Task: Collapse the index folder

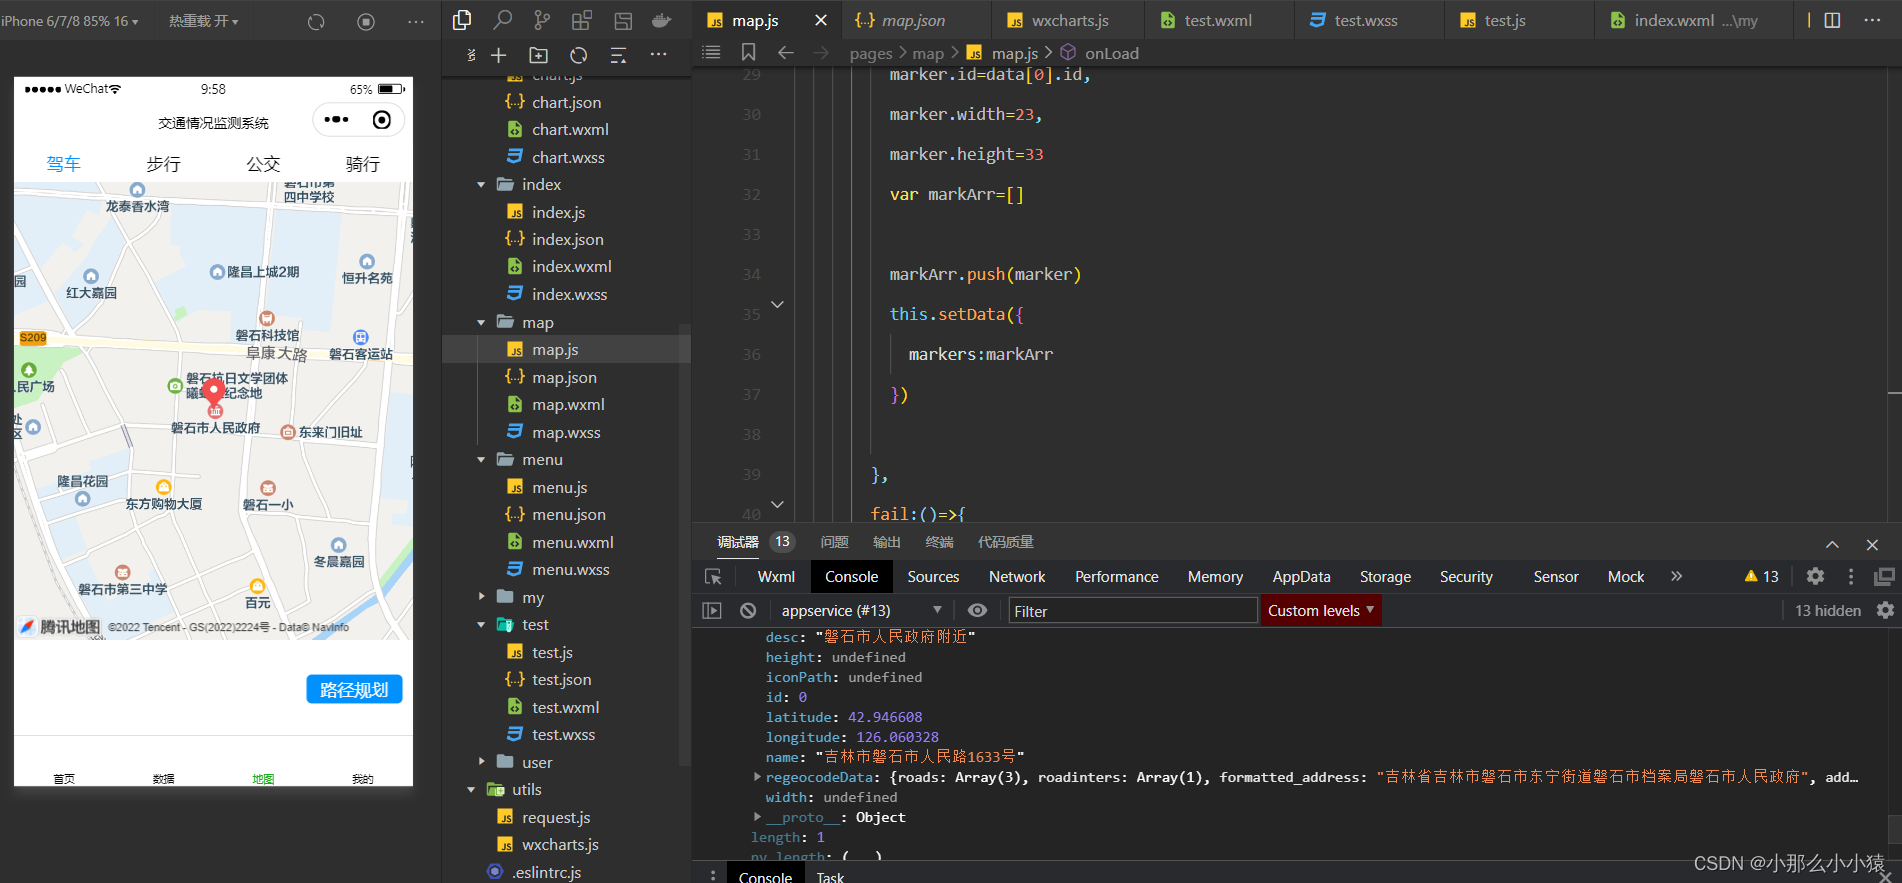Action: tap(481, 184)
